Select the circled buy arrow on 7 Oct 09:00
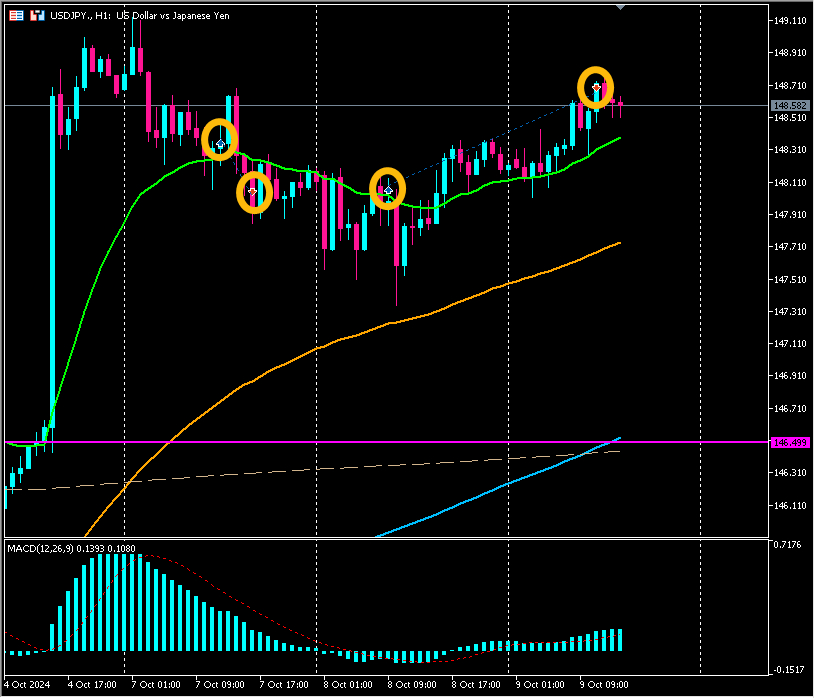The width and height of the screenshot is (815, 698). click(220, 143)
